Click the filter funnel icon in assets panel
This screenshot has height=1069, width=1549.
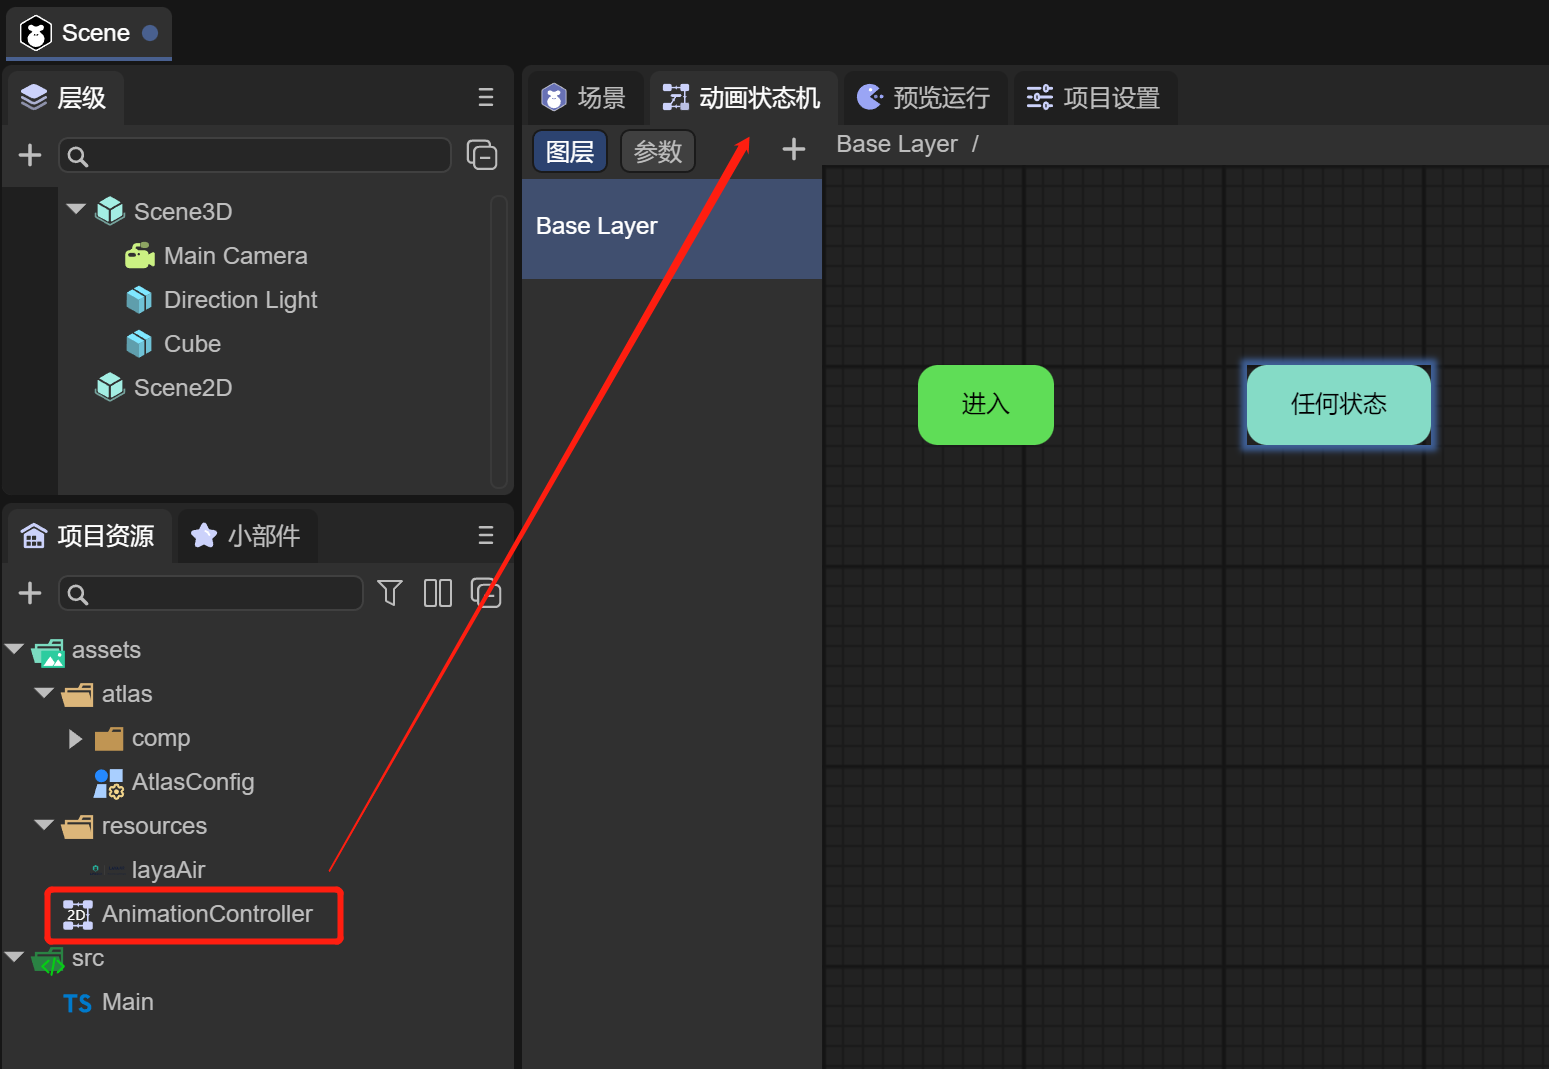click(x=390, y=593)
